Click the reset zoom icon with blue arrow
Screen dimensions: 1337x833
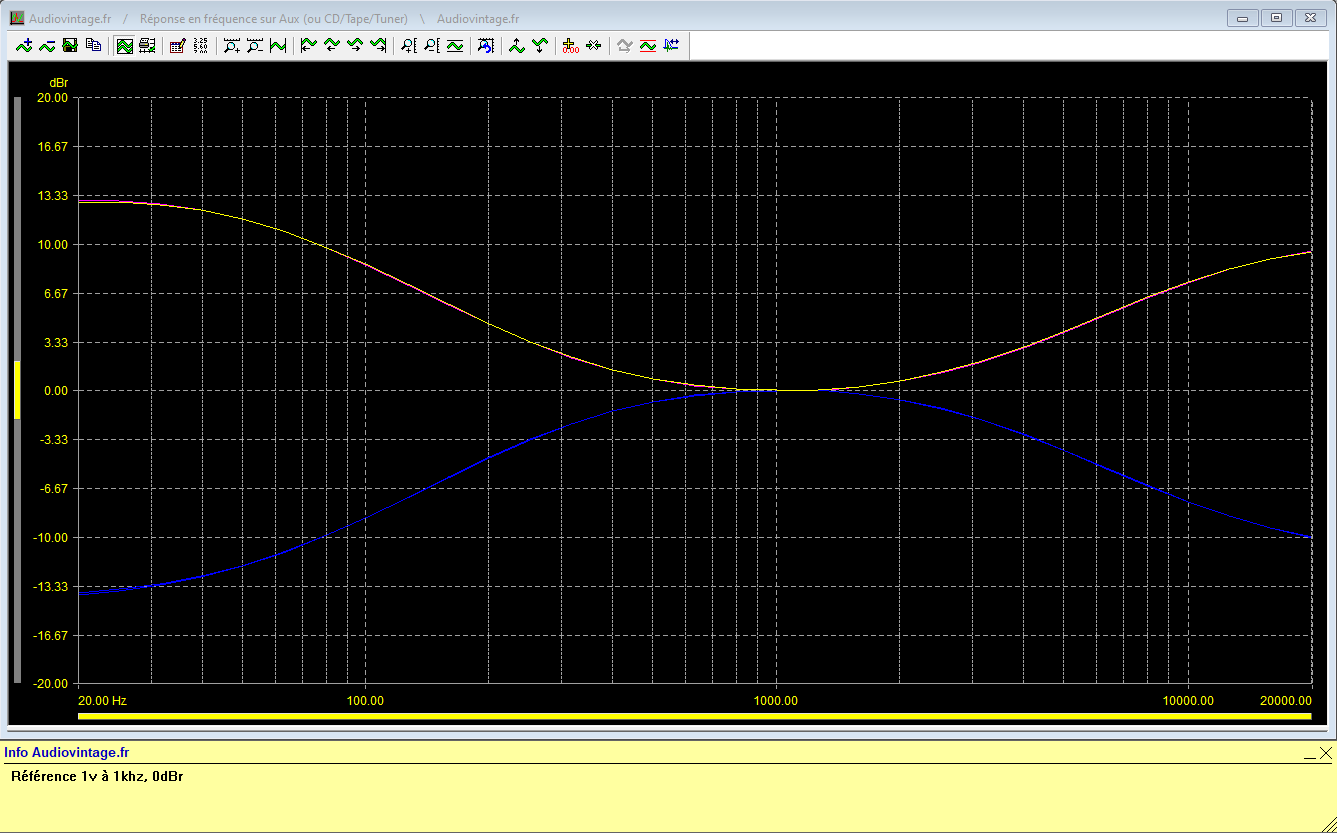(x=486, y=45)
